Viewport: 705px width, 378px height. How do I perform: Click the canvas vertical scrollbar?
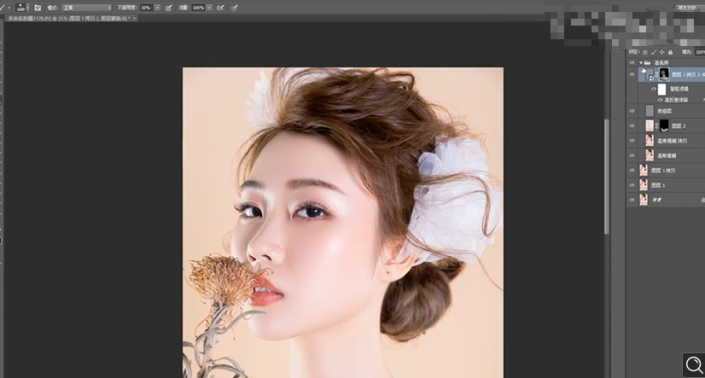(x=607, y=176)
